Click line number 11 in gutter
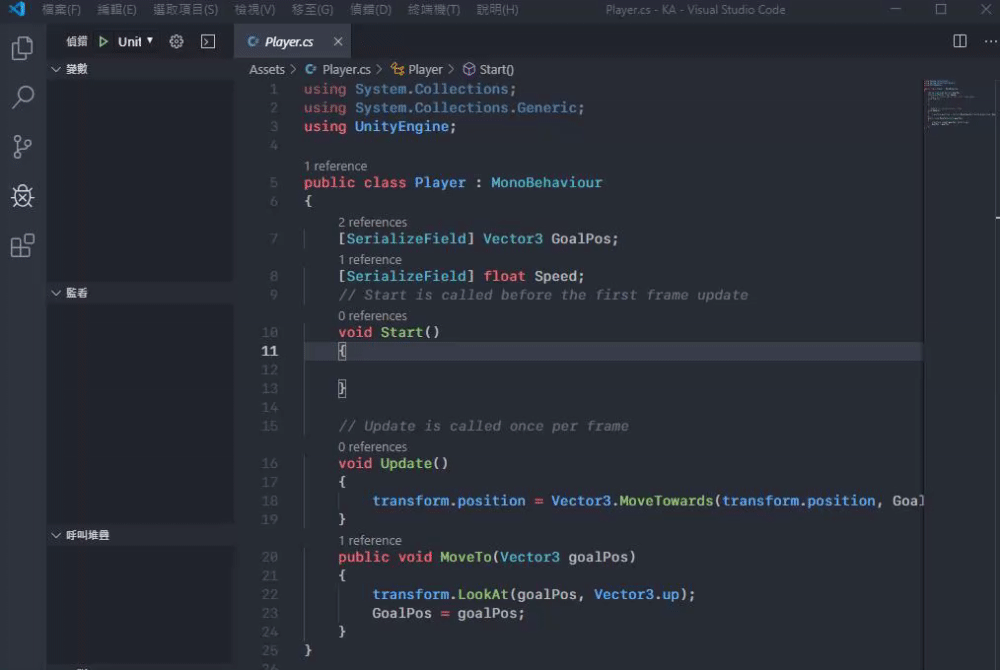The image size is (1000, 670). 270,351
